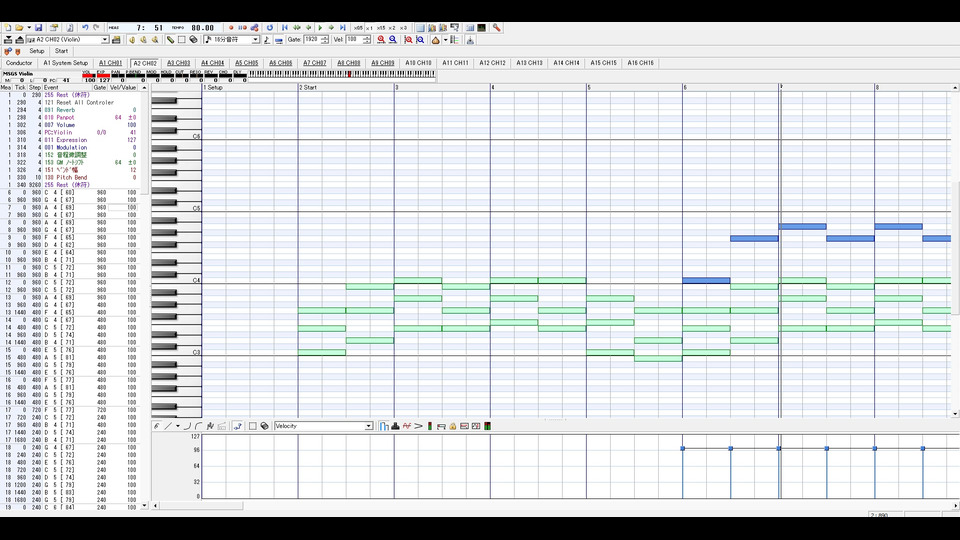This screenshot has width=960, height=540.
Task: Open the track selector A2 CH02 (Violin) dropdown
Action: (x=105, y=40)
